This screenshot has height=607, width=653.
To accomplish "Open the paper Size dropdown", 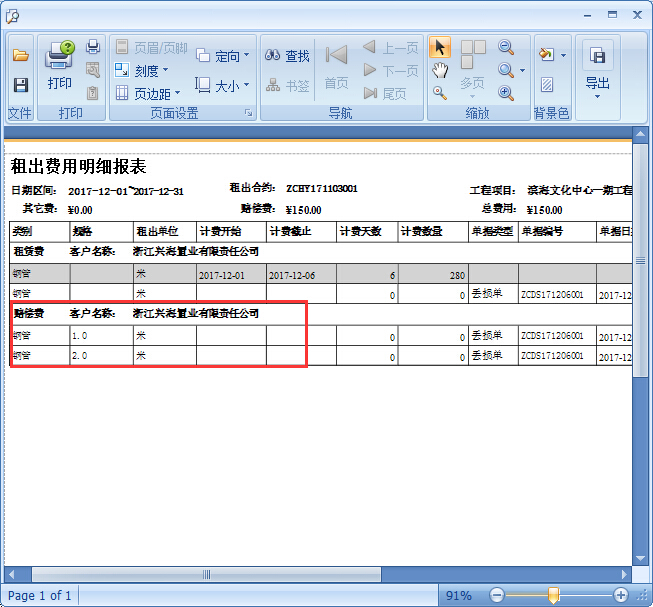I will pos(222,85).
